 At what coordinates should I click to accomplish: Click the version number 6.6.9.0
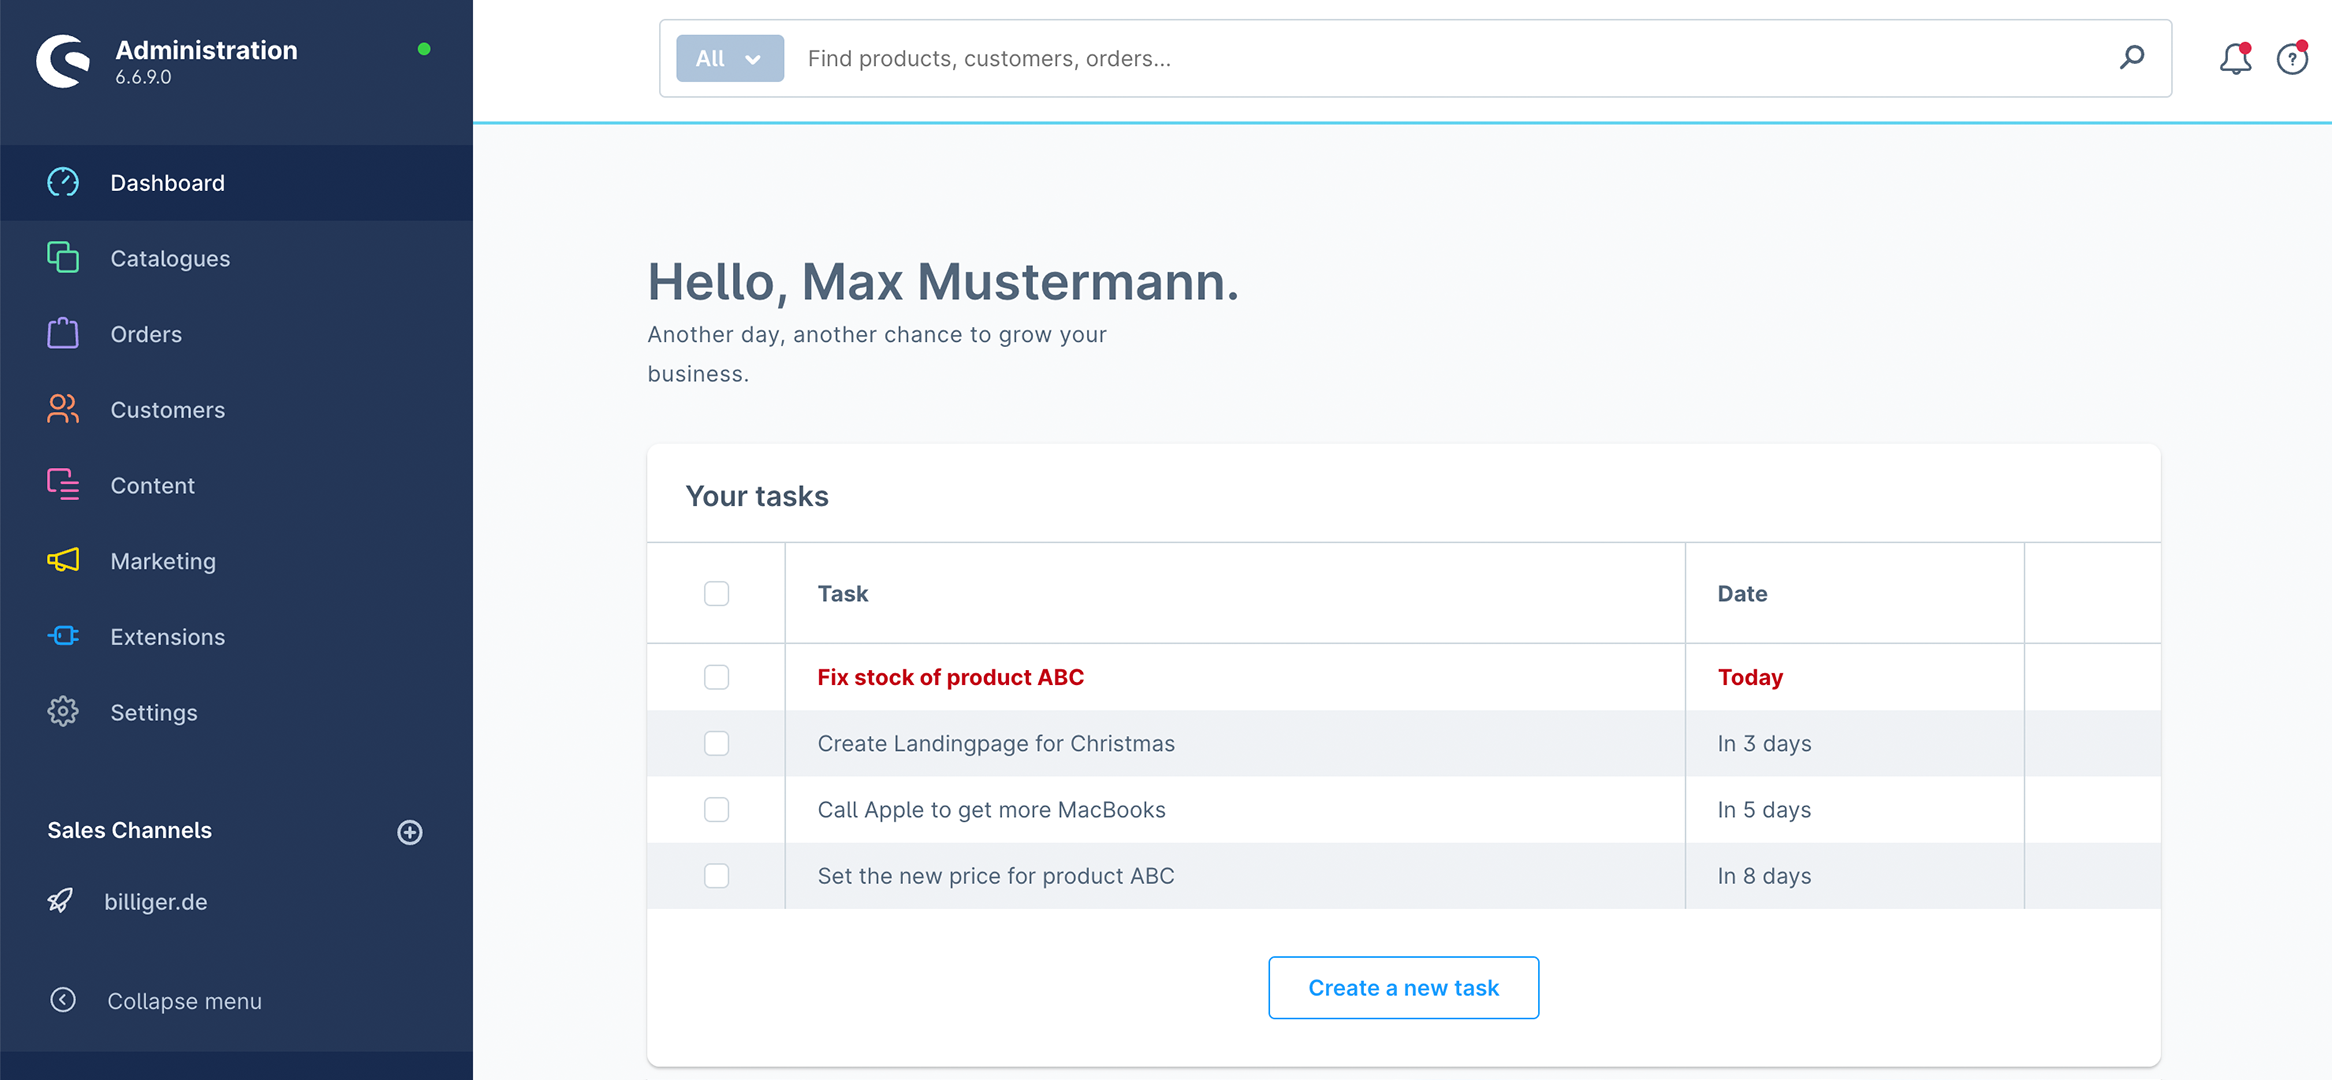click(x=143, y=77)
